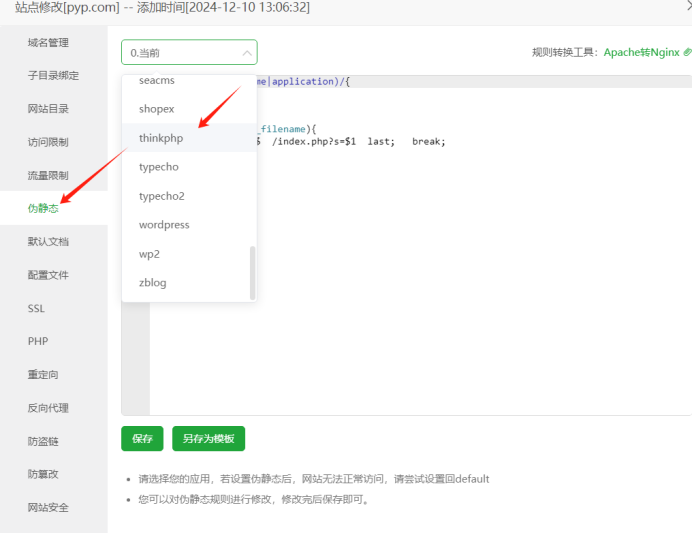Pick typecho2 in the dropdown list
The height and width of the screenshot is (533, 692).
(161, 196)
